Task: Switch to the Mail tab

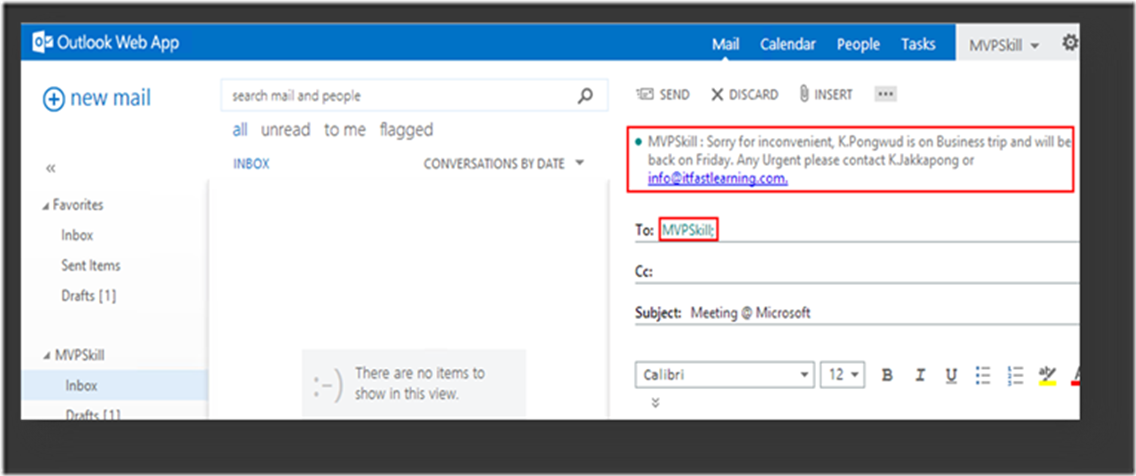Action: (x=725, y=44)
